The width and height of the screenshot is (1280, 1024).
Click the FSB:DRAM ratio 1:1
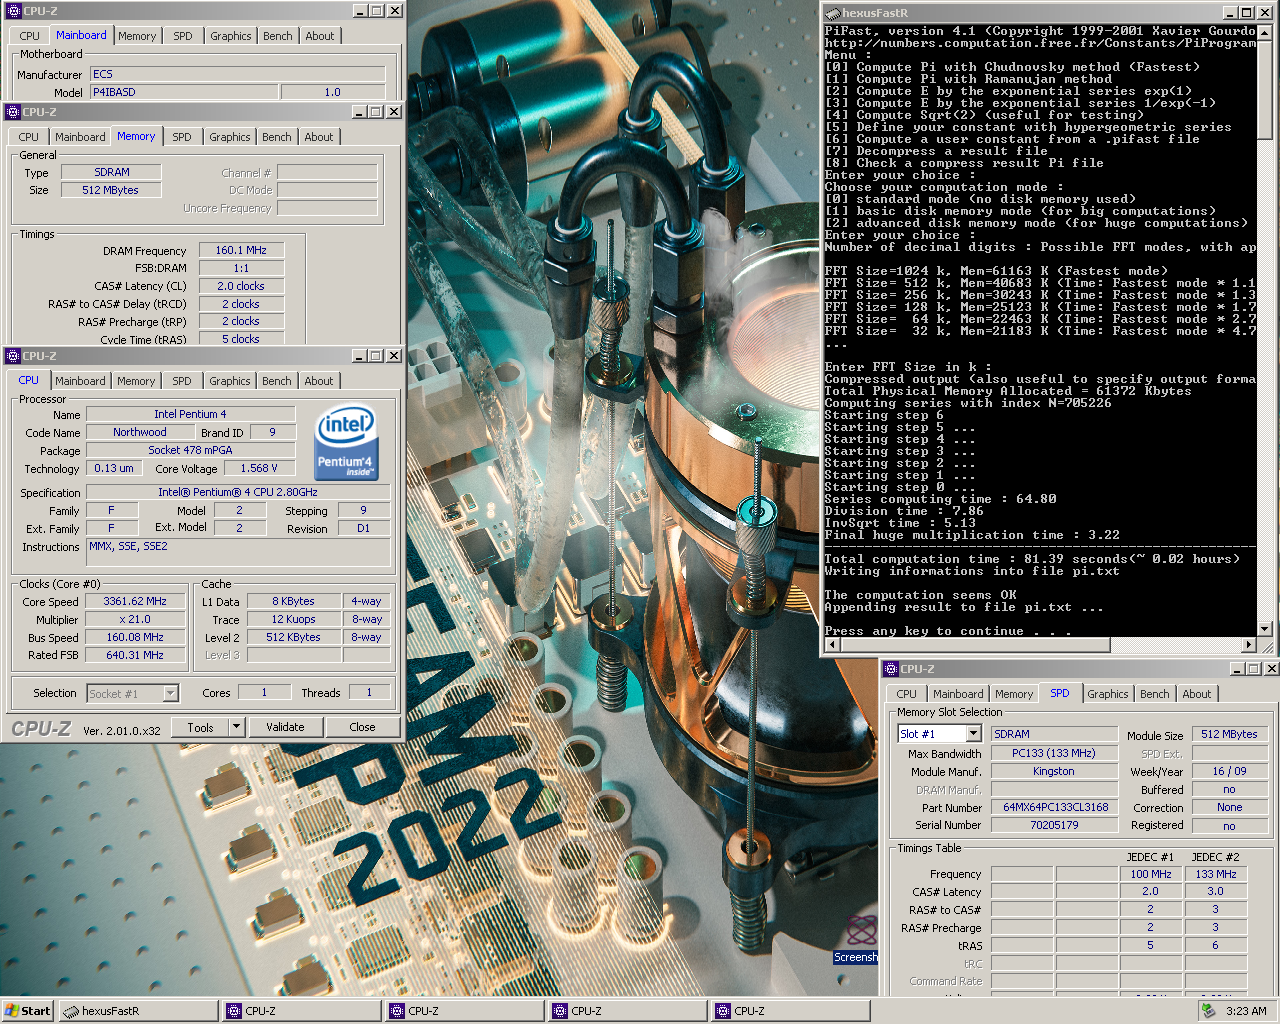241,269
